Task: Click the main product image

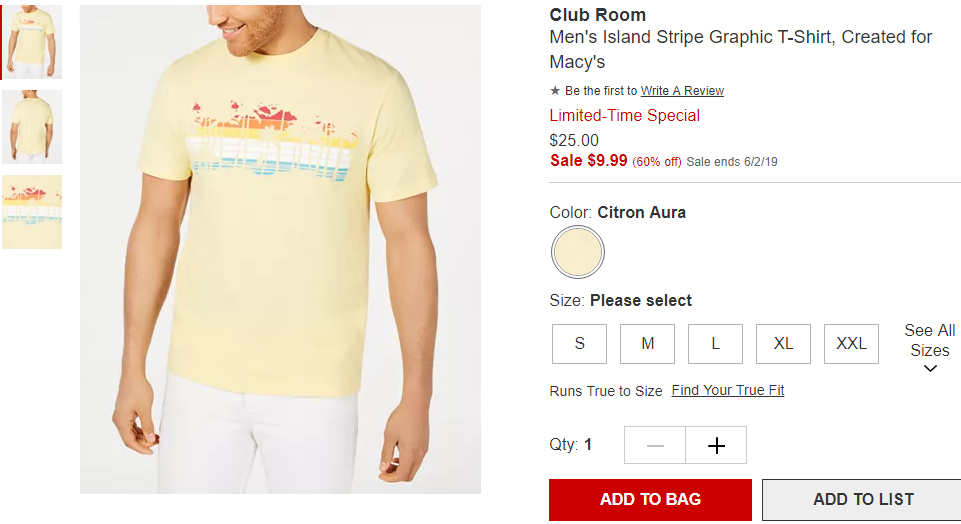Action: pyautogui.click(x=280, y=249)
